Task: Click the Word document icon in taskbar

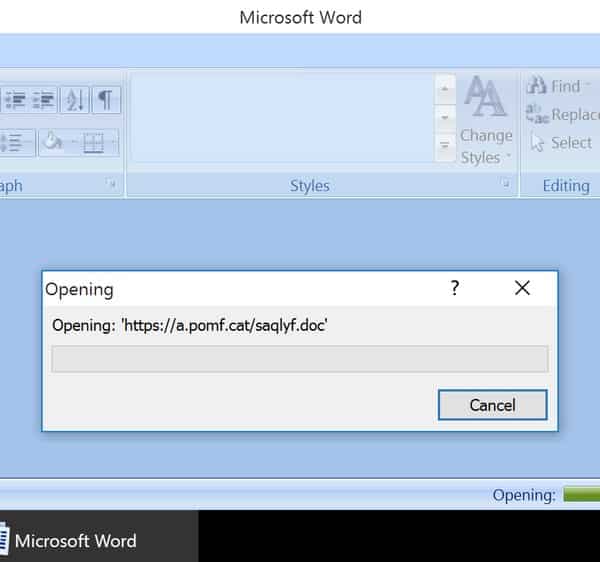Action: coord(4,538)
